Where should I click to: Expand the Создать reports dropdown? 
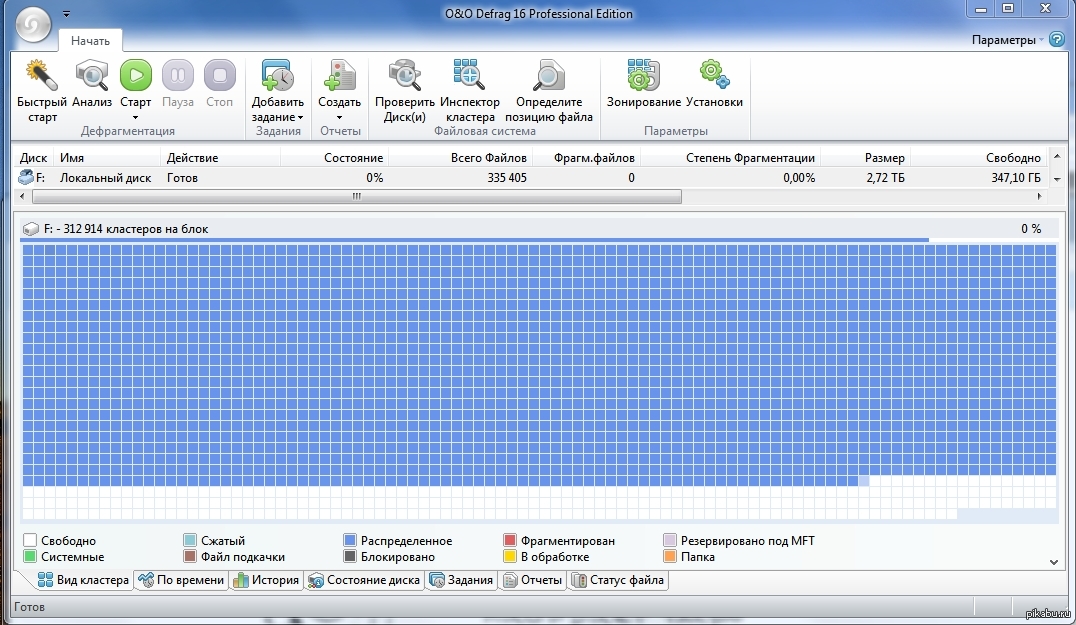[x=339, y=117]
